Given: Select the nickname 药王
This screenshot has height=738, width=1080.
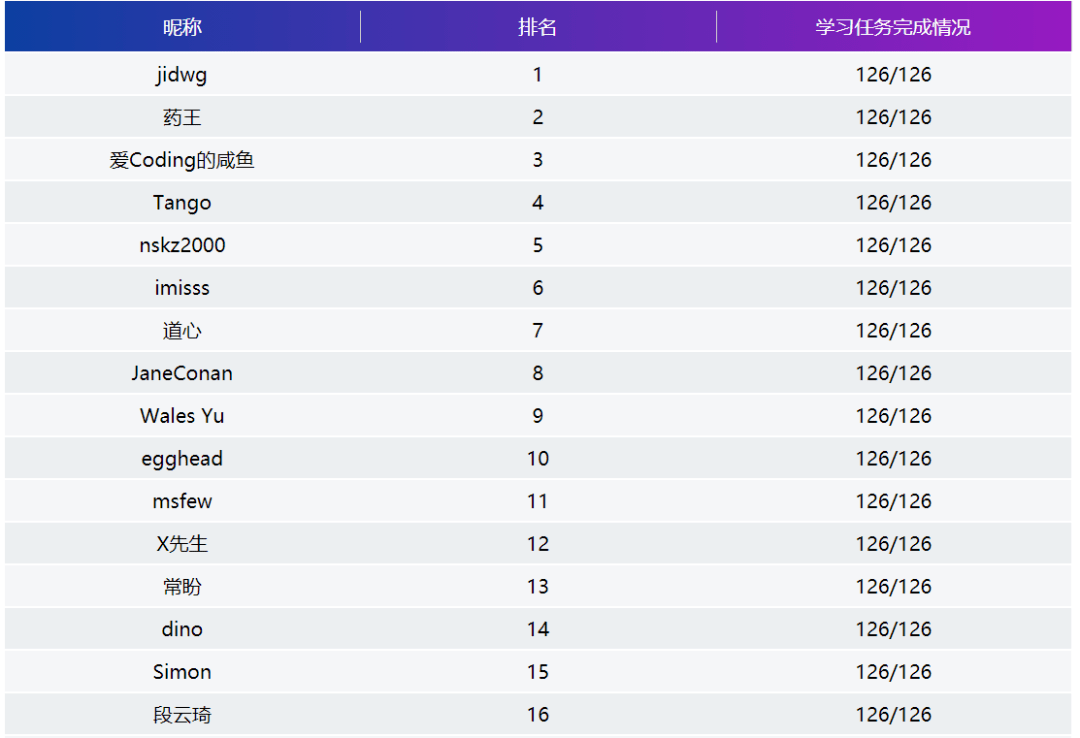Looking at the screenshot, I should point(182,118).
